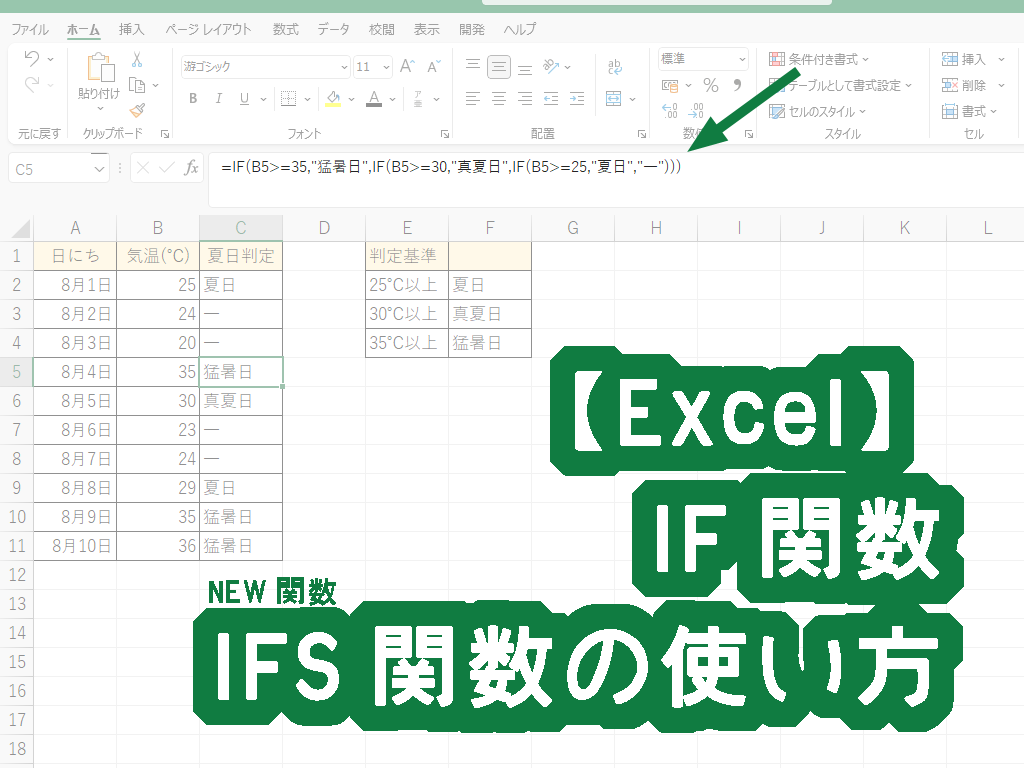Toggle right text alignment
The image size is (1024, 768).
[x=525, y=99]
